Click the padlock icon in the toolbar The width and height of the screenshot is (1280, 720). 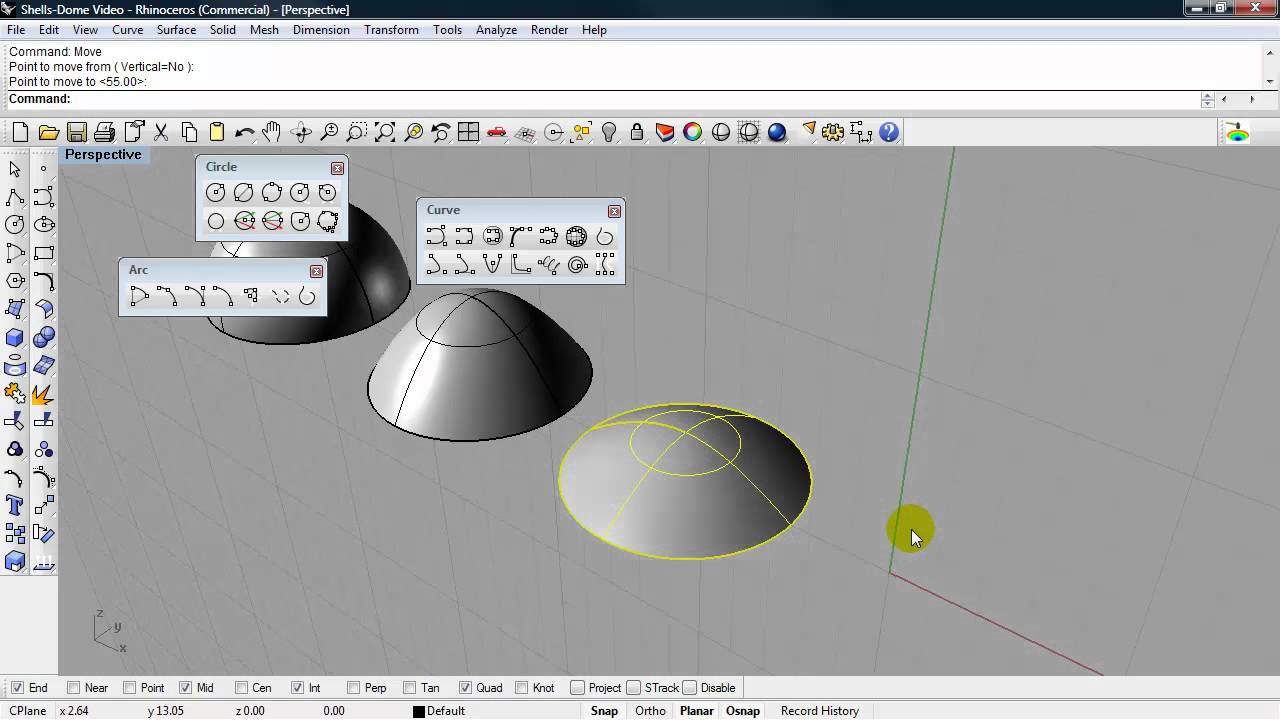pos(637,132)
